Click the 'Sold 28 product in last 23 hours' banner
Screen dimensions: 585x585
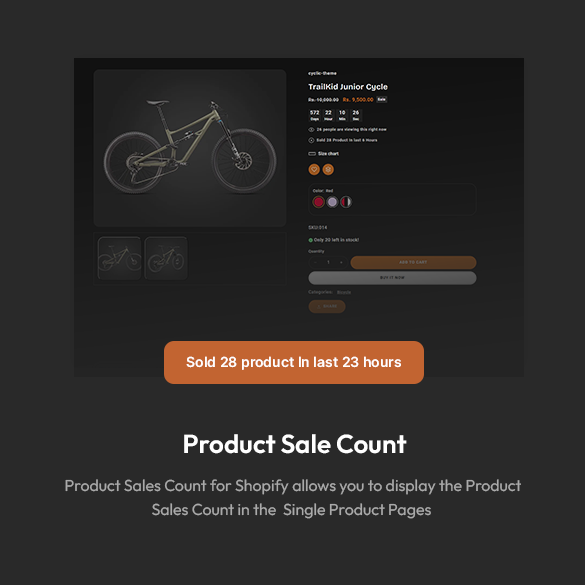pos(294,362)
